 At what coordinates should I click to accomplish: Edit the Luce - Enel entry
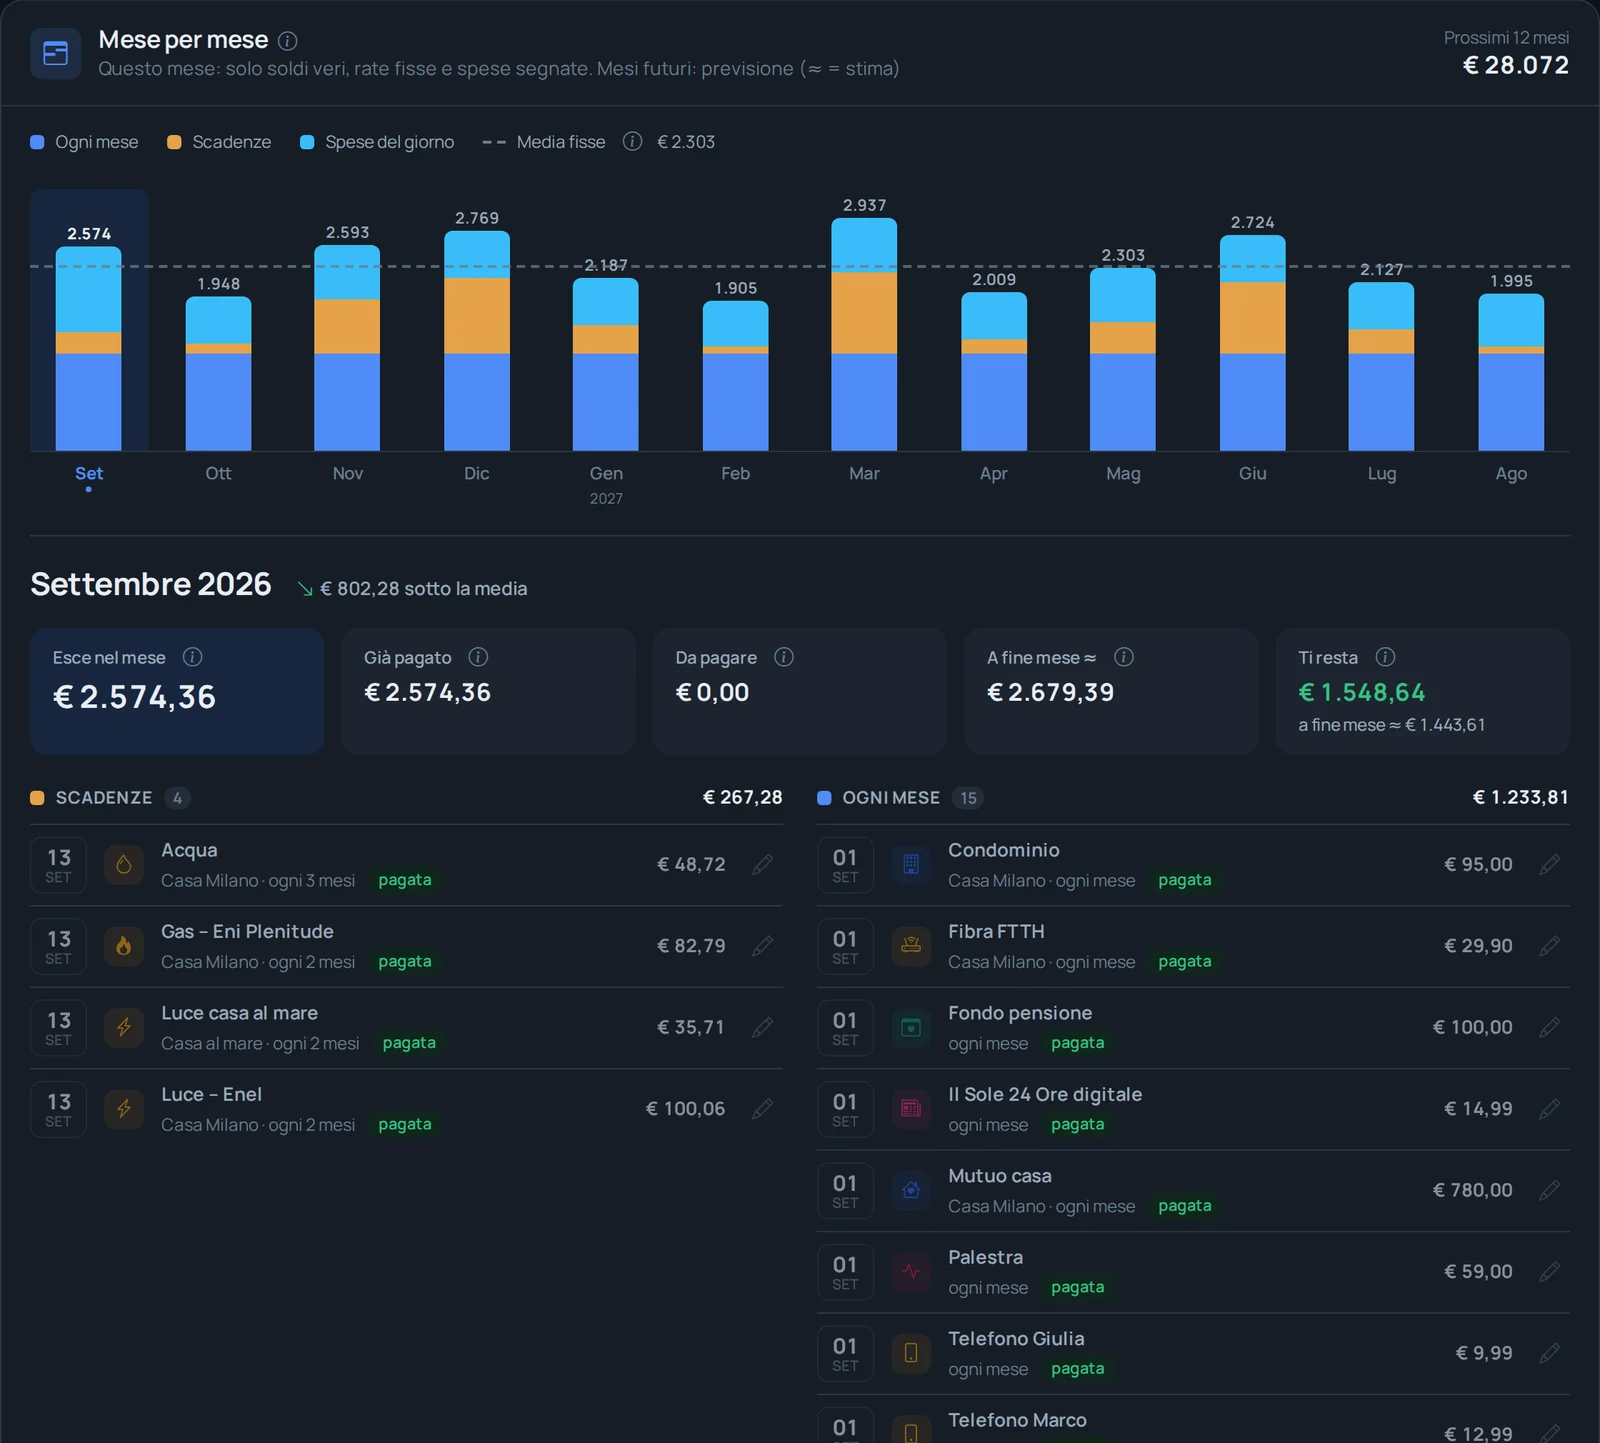[x=763, y=1109]
